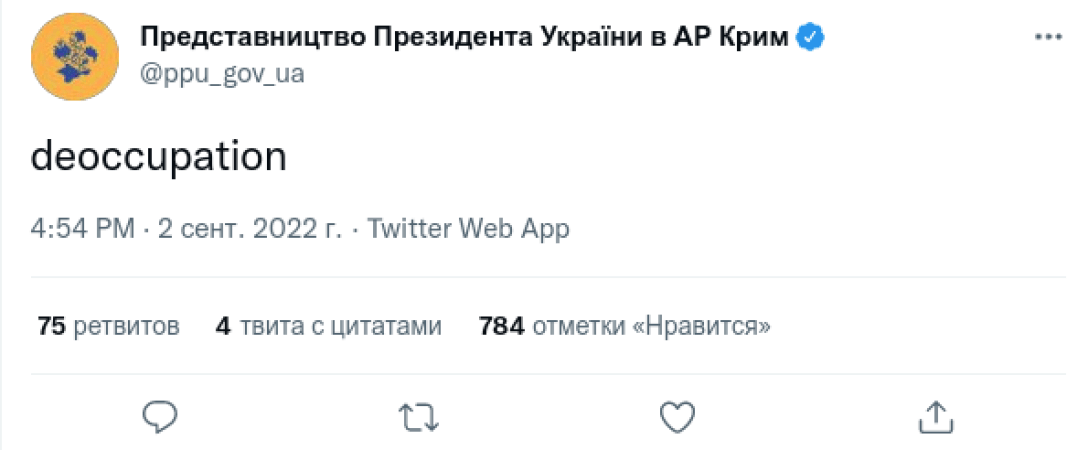
Task: Reply to the deoccupation tweet
Action: pyautogui.click(x=160, y=416)
